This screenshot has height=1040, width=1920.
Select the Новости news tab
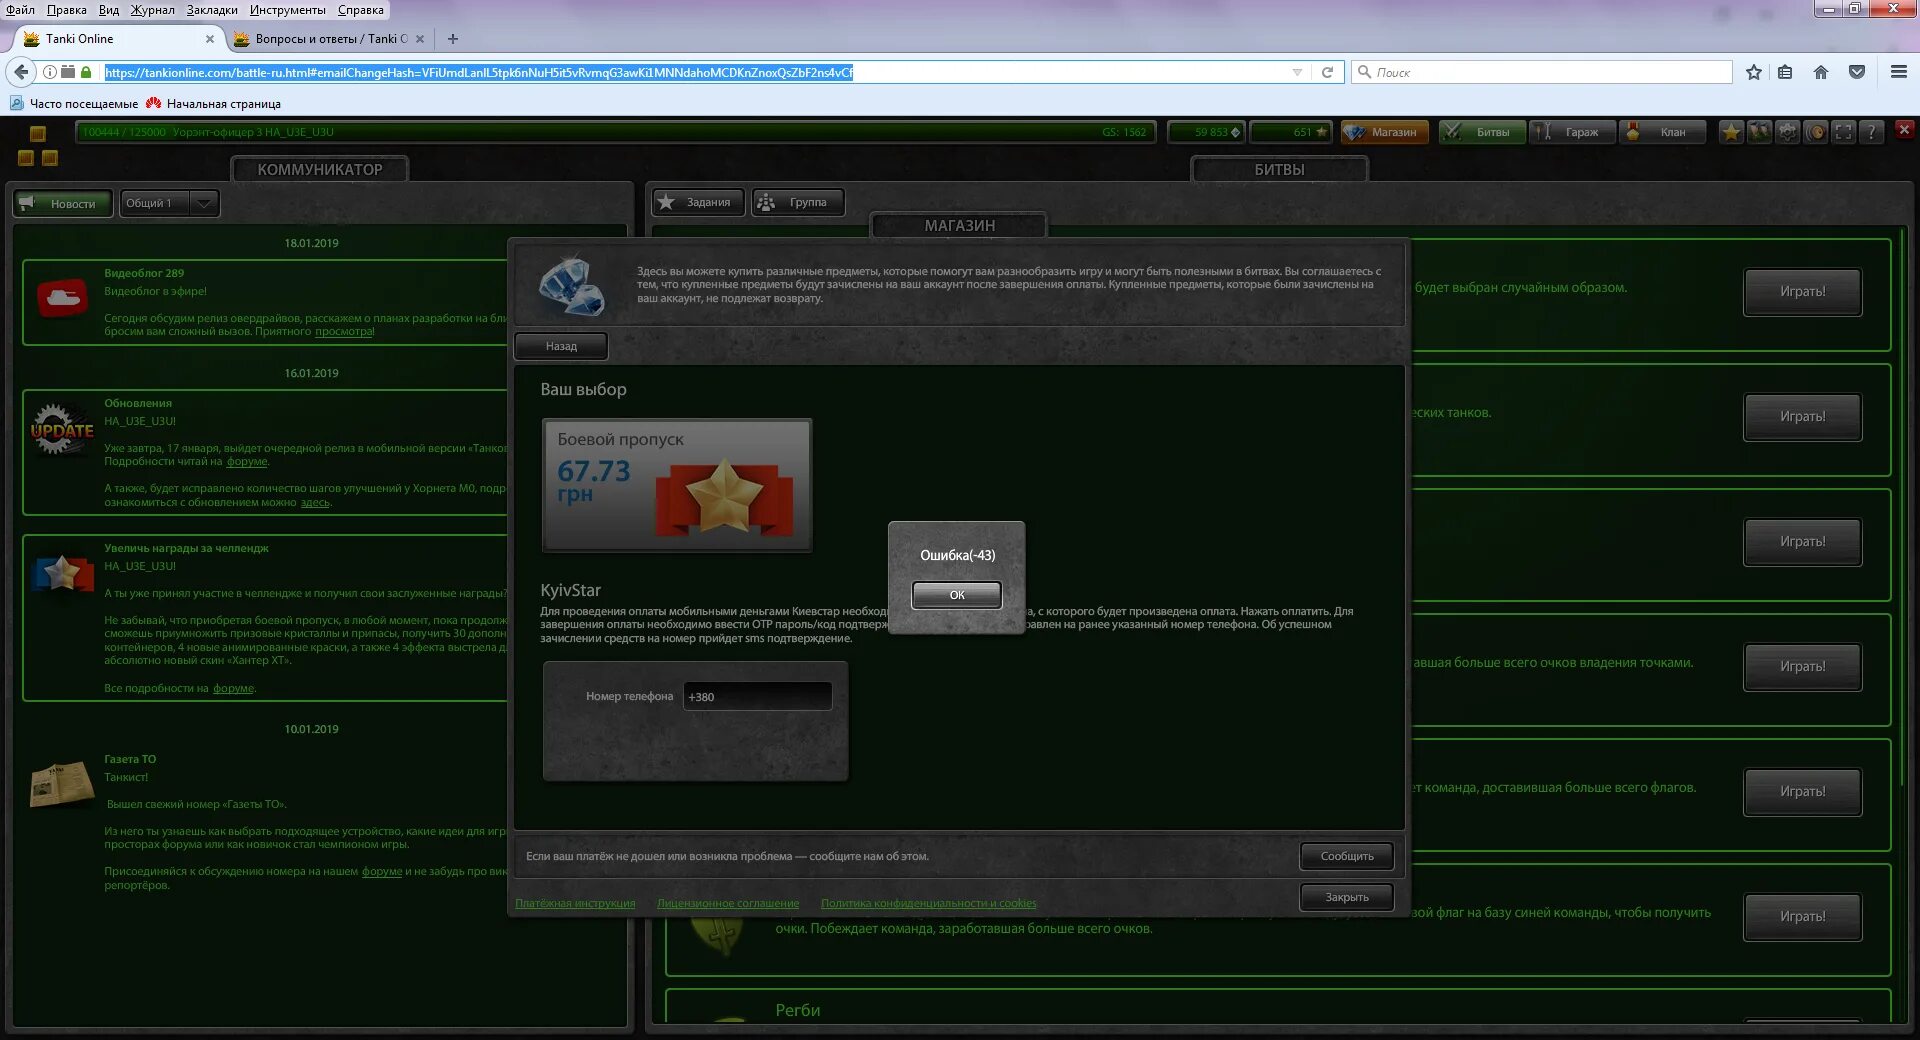(63, 203)
